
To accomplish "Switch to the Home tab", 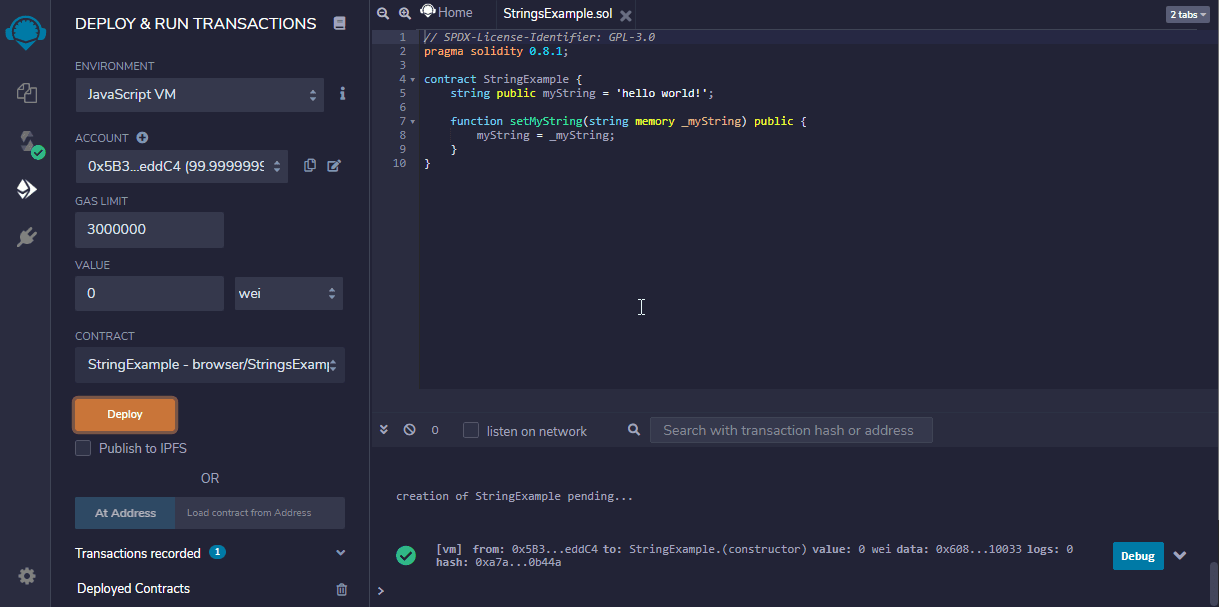I will 446,13.
